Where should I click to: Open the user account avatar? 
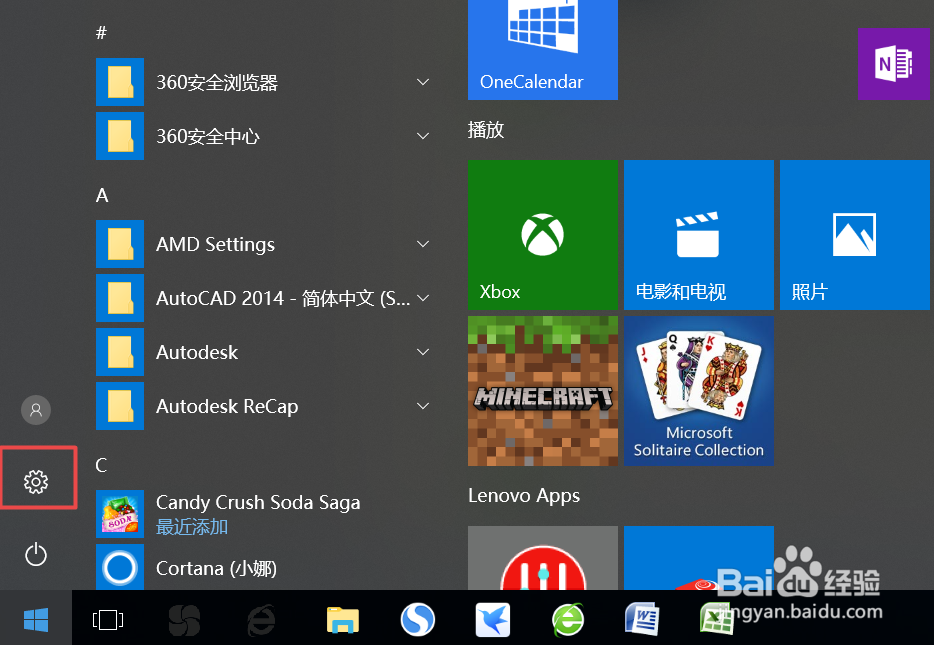[36, 410]
